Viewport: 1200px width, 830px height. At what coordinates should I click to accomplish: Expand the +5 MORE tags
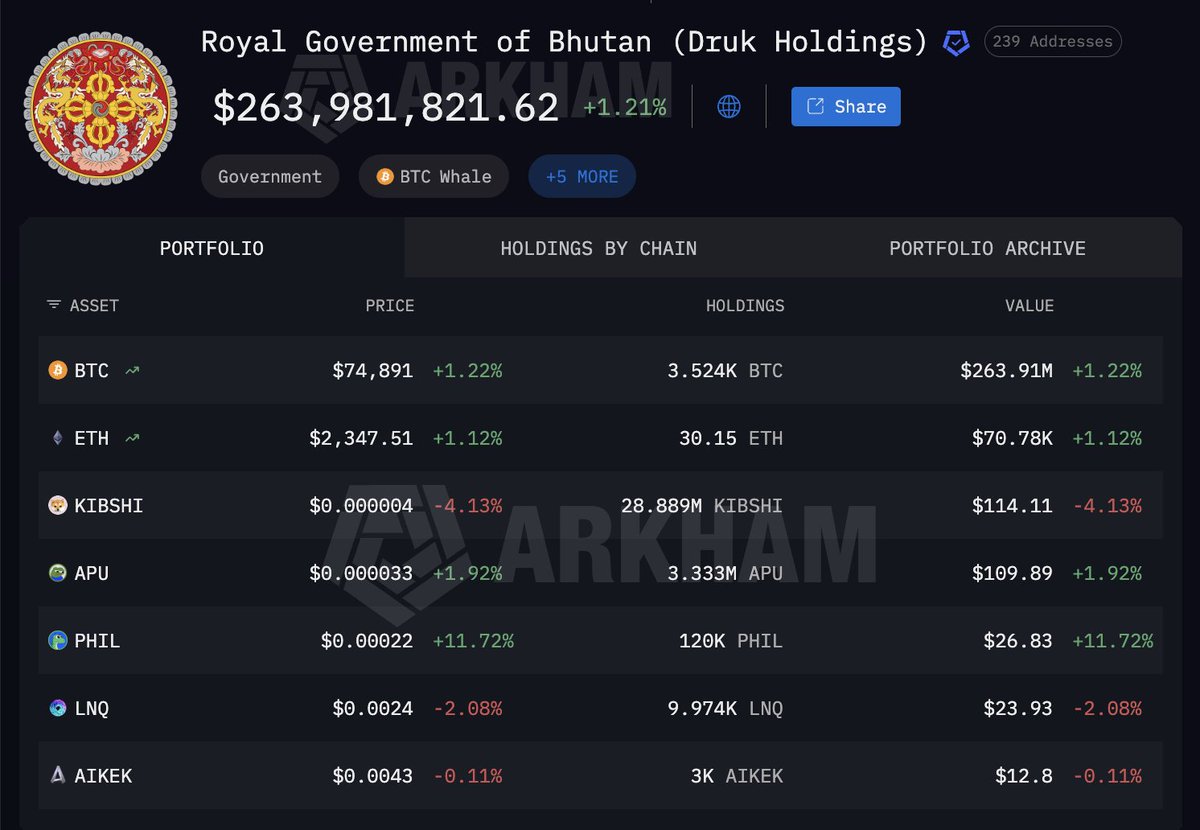pos(582,177)
